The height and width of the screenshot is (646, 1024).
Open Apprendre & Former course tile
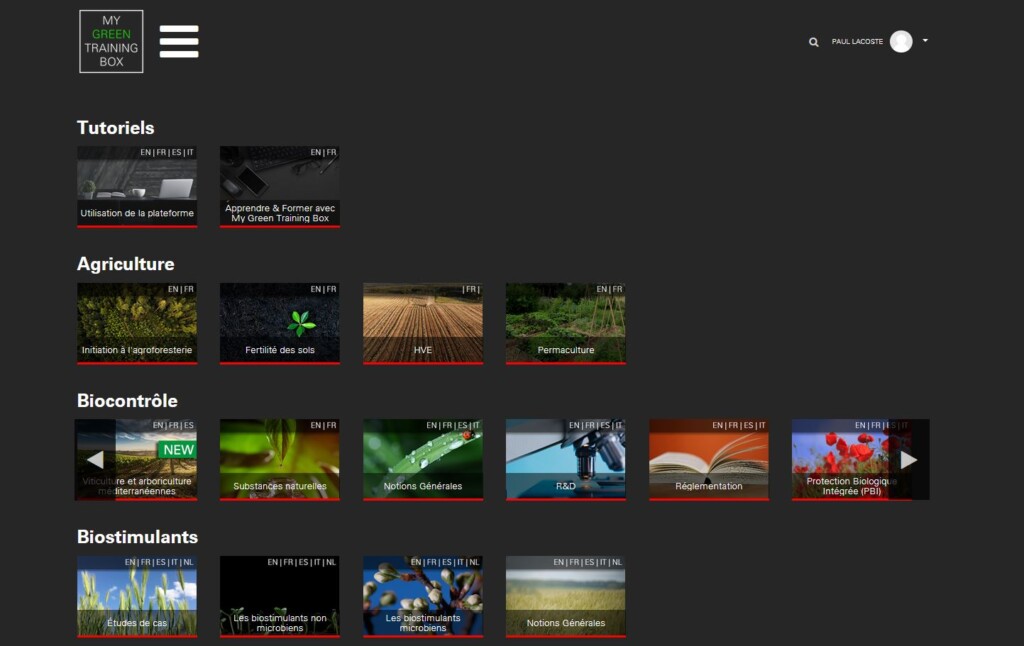point(279,187)
